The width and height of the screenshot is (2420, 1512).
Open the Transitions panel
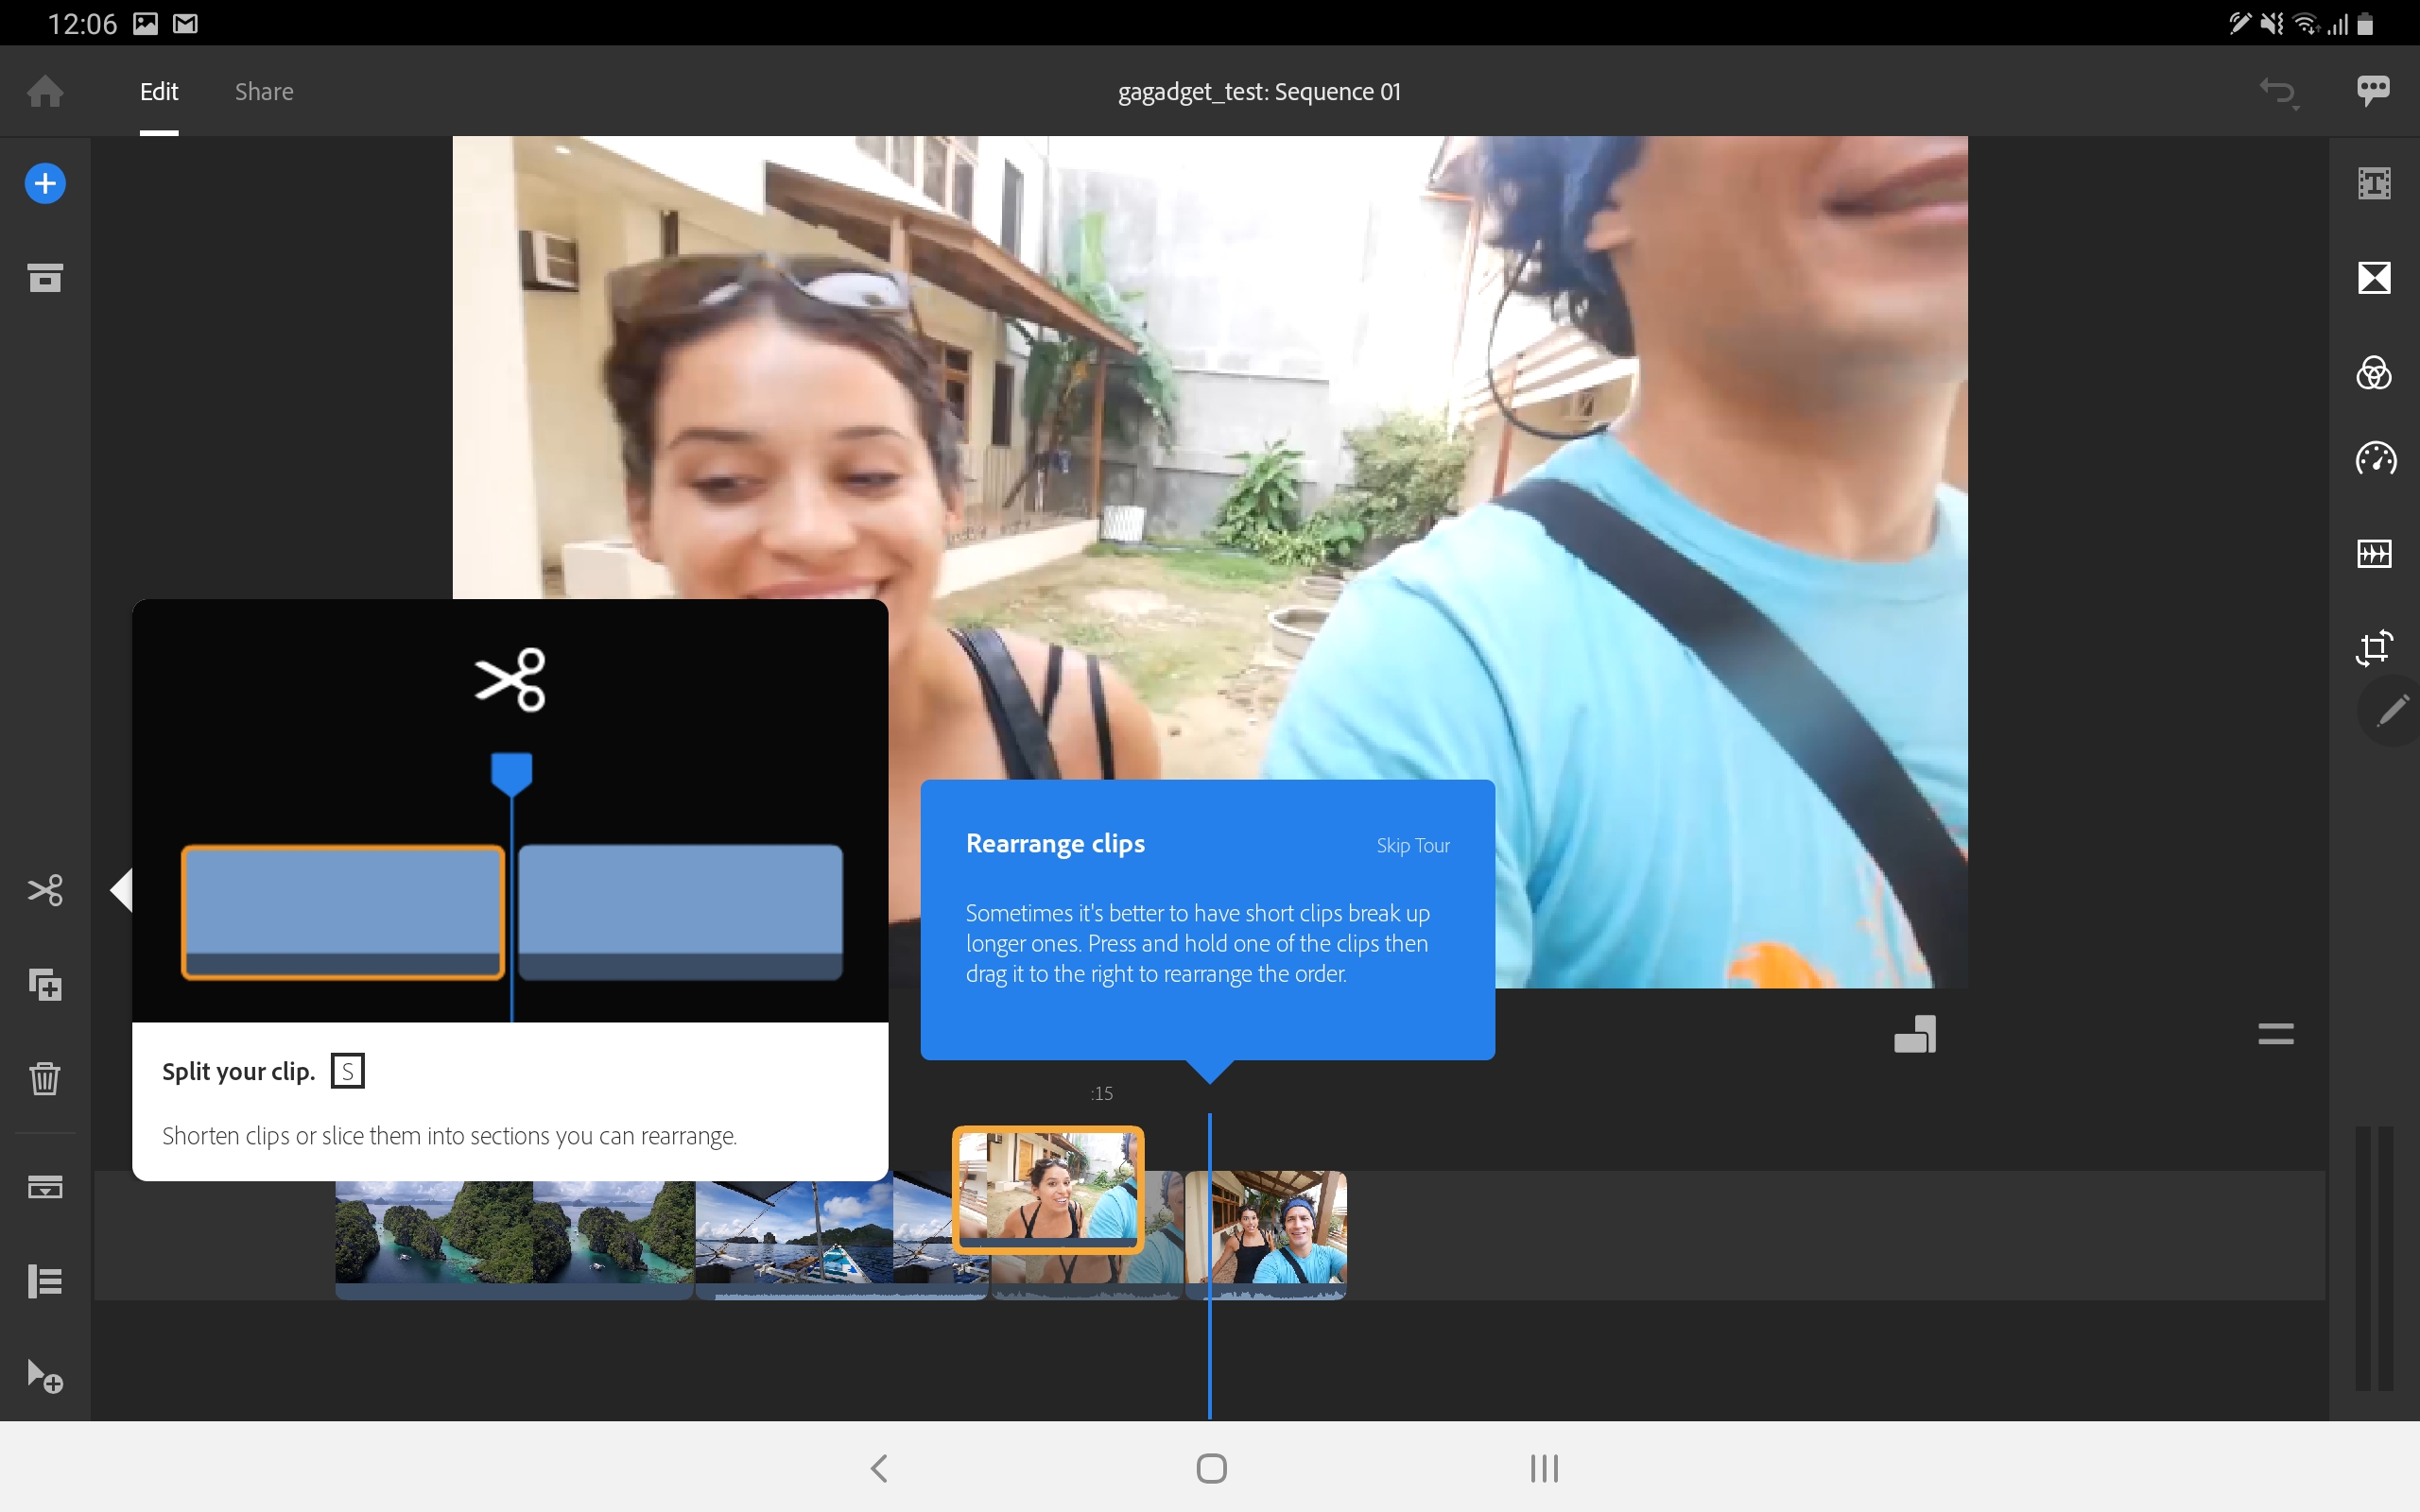click(2374, 277)
